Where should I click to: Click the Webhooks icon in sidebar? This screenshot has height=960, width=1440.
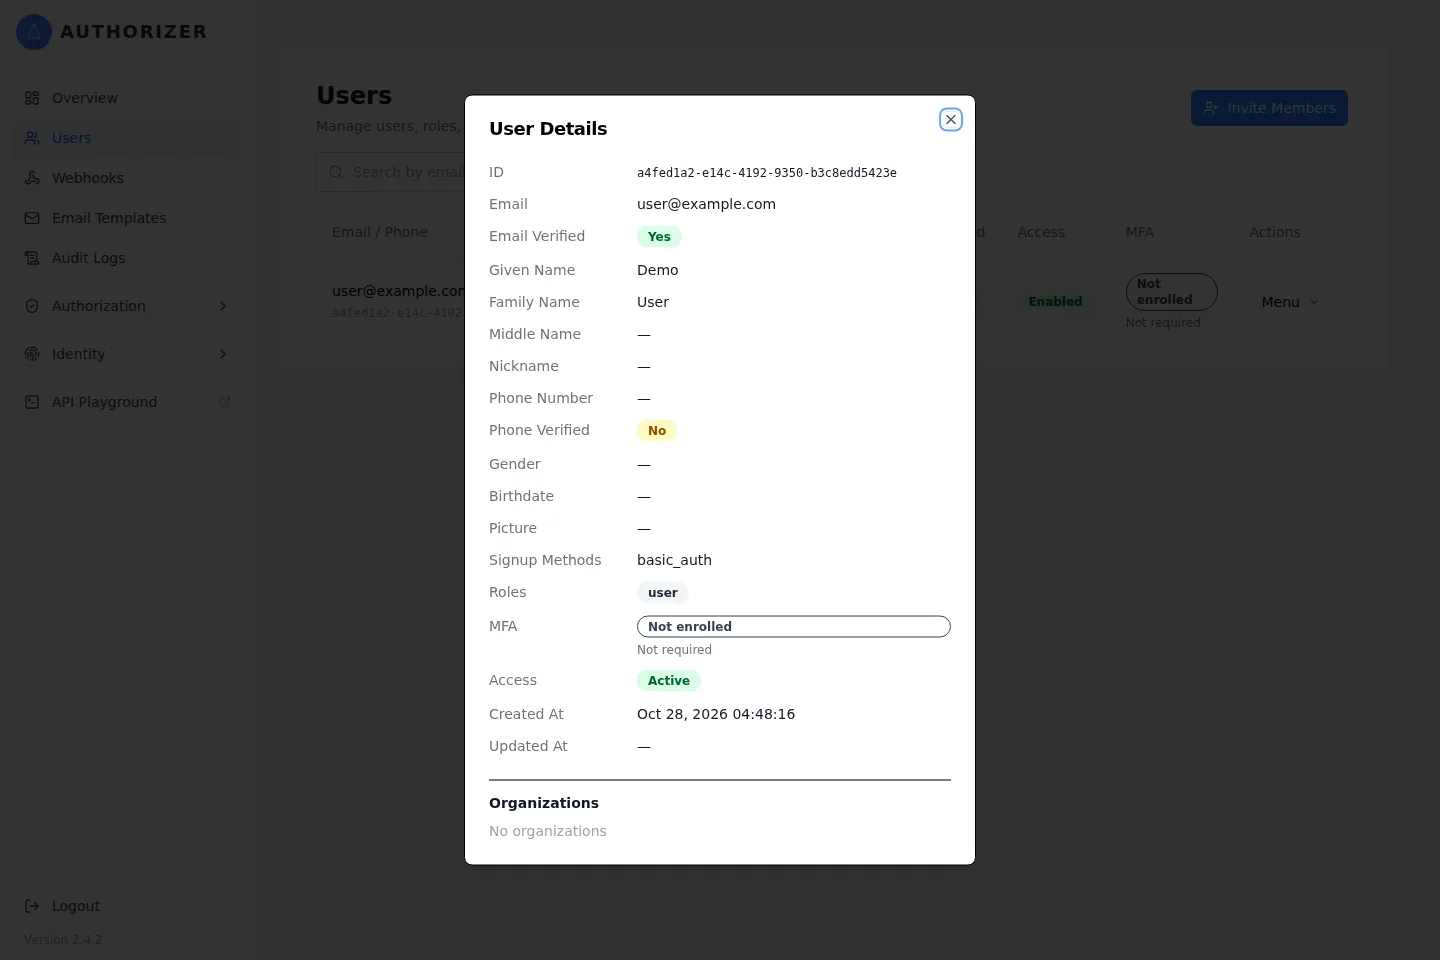pos(32,178)
